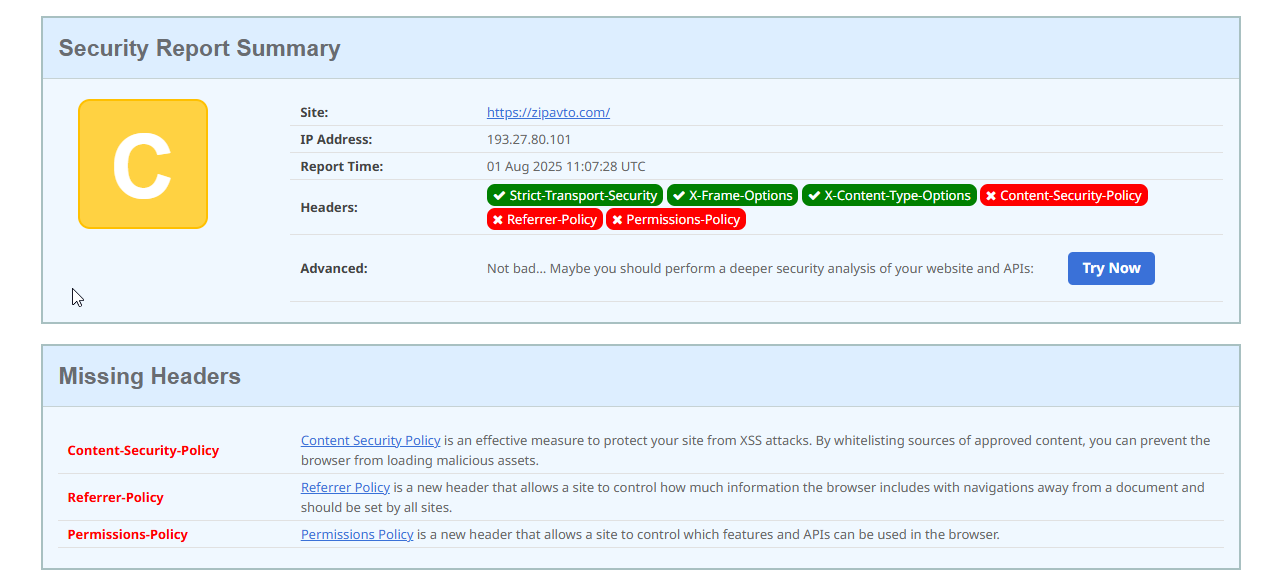Click the Site: field label
The width and height of the screenshot is (1264, 582).
tap(314, 112)
